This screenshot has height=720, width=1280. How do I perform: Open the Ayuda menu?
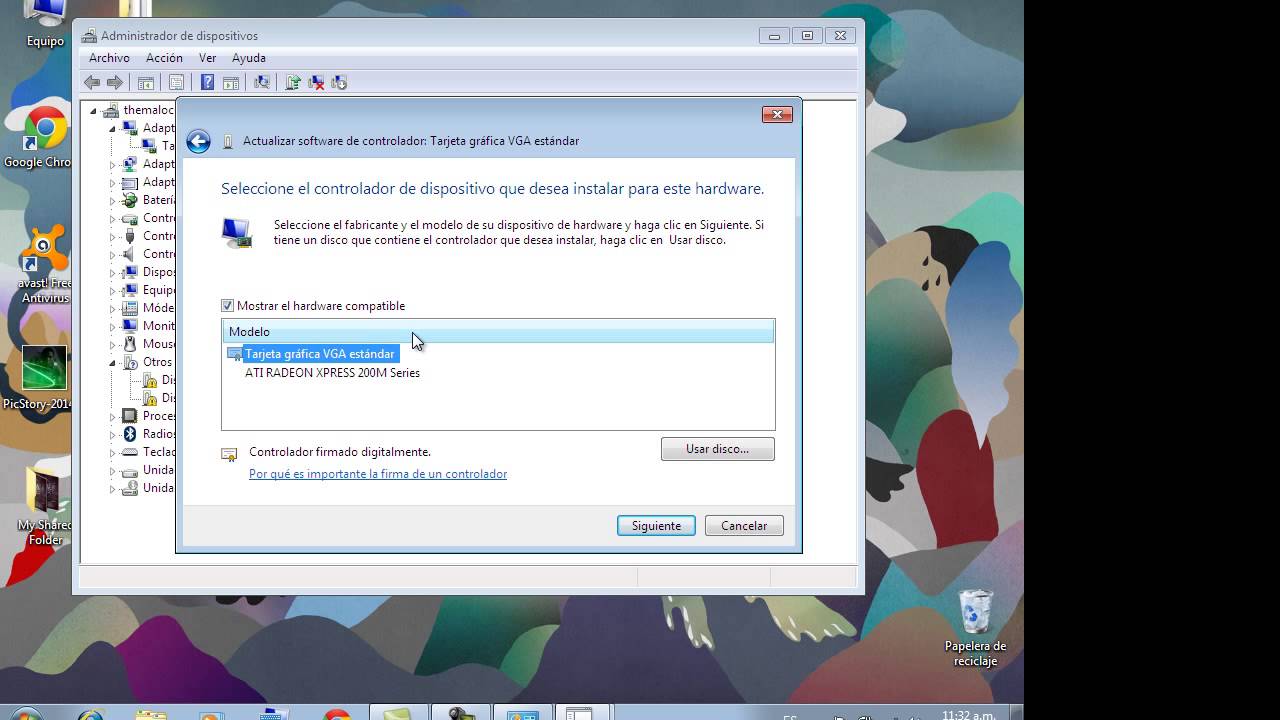tap(249, 58)
